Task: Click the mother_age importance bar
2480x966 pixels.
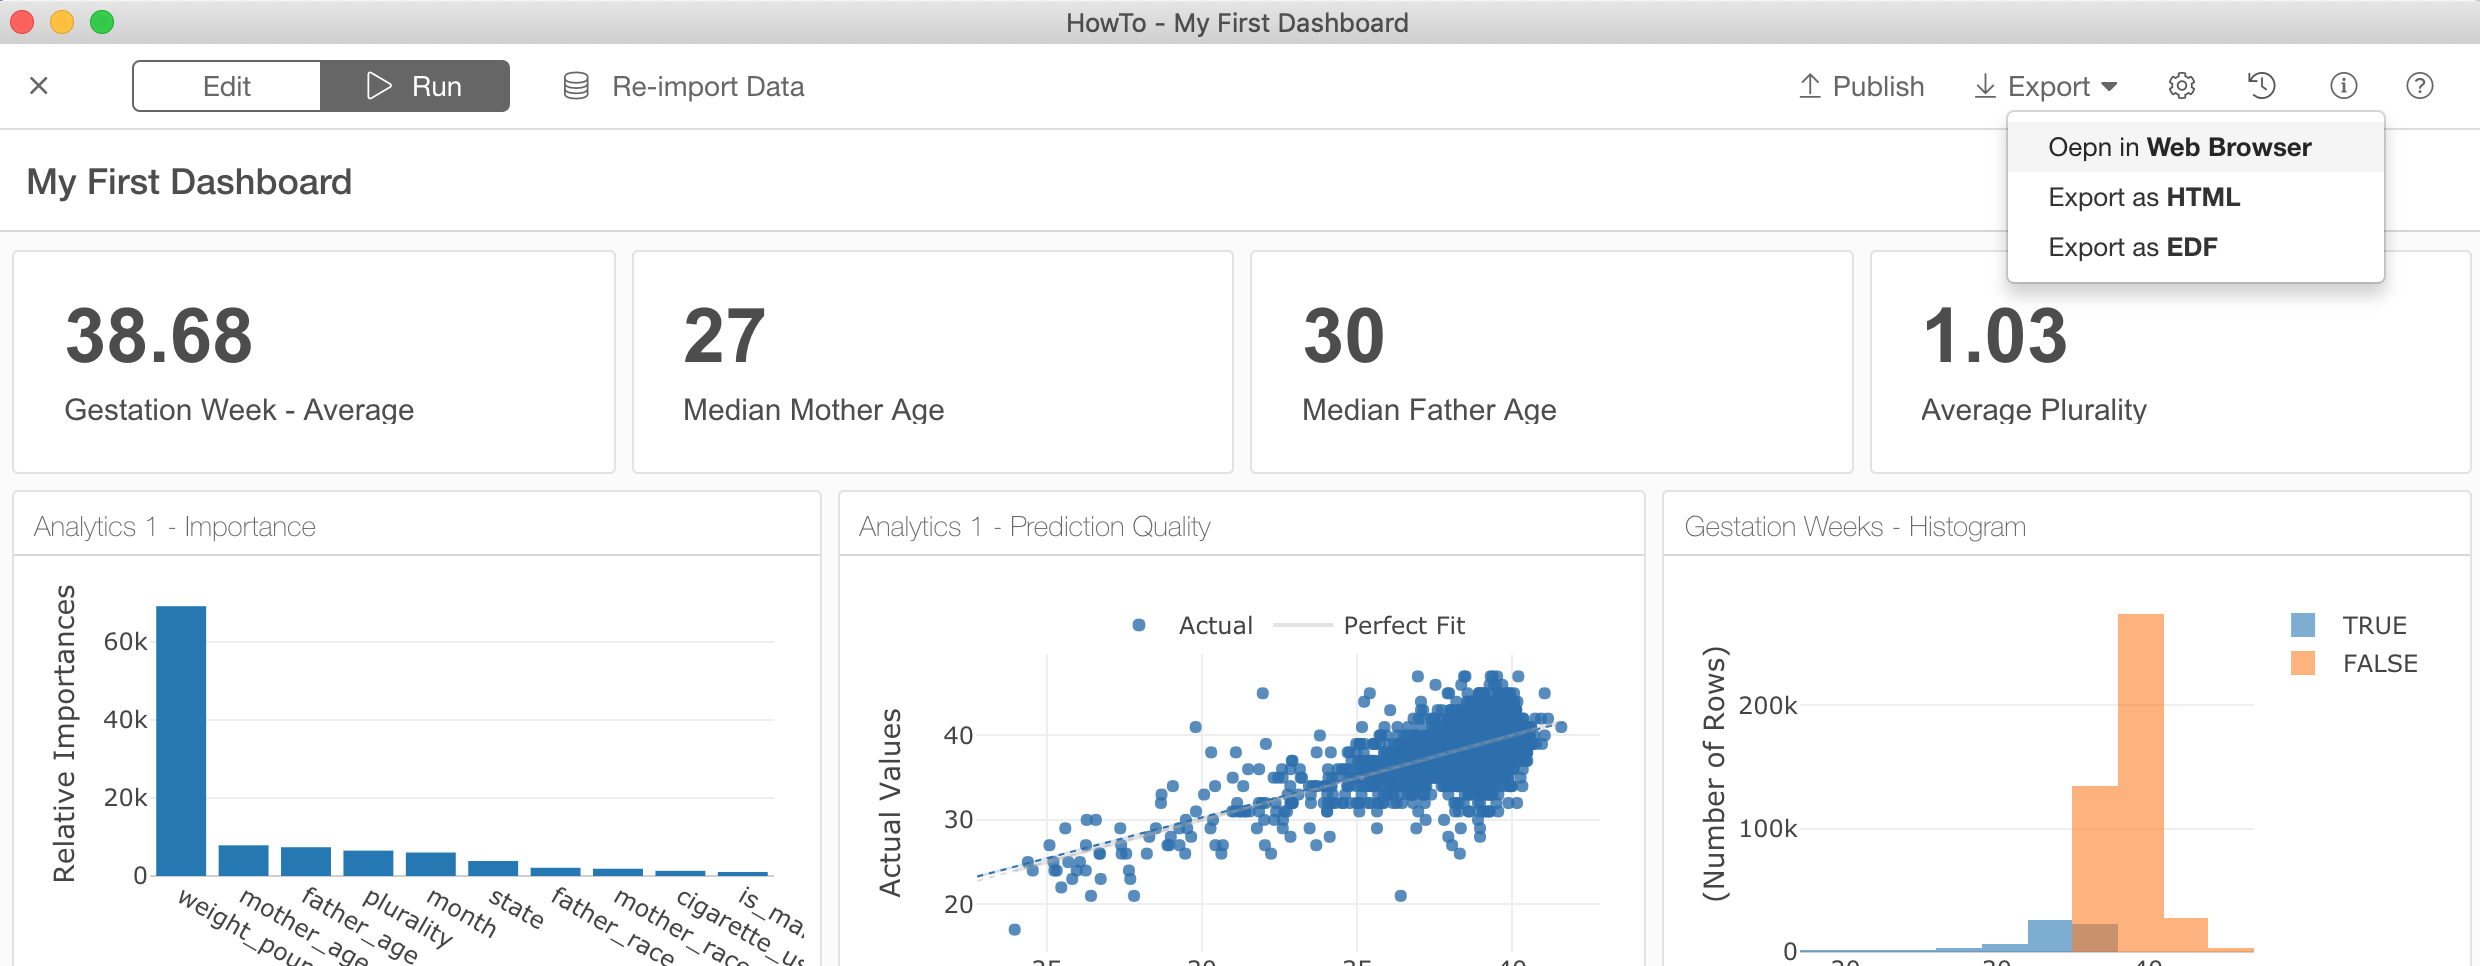Action: click(x=243, y=861)
